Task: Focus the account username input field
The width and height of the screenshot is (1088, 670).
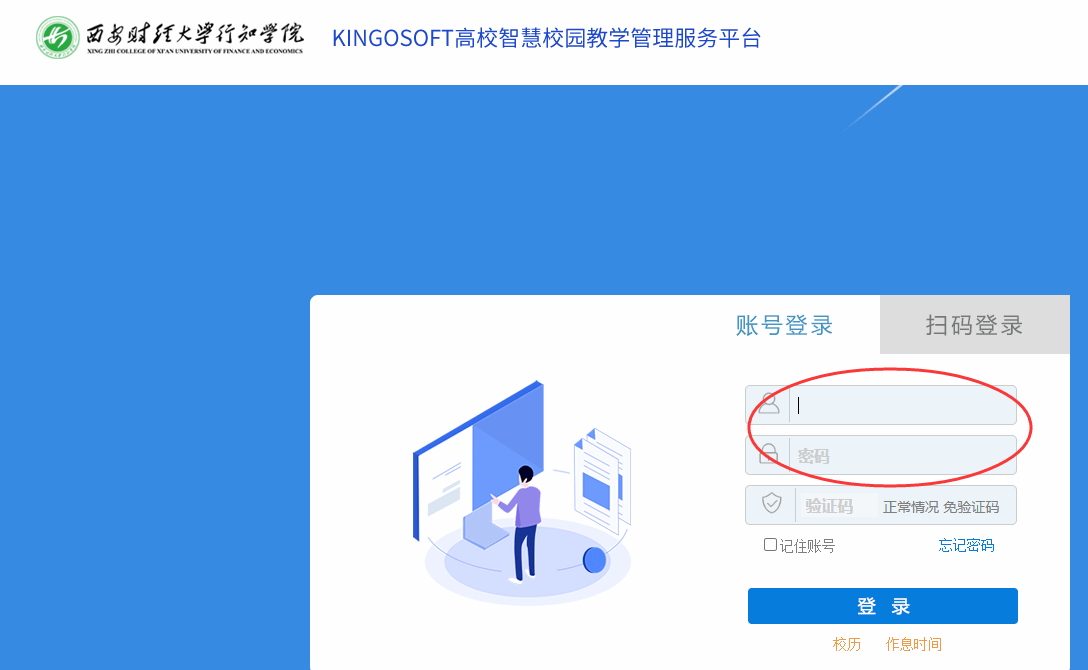Action: [902, 405]
